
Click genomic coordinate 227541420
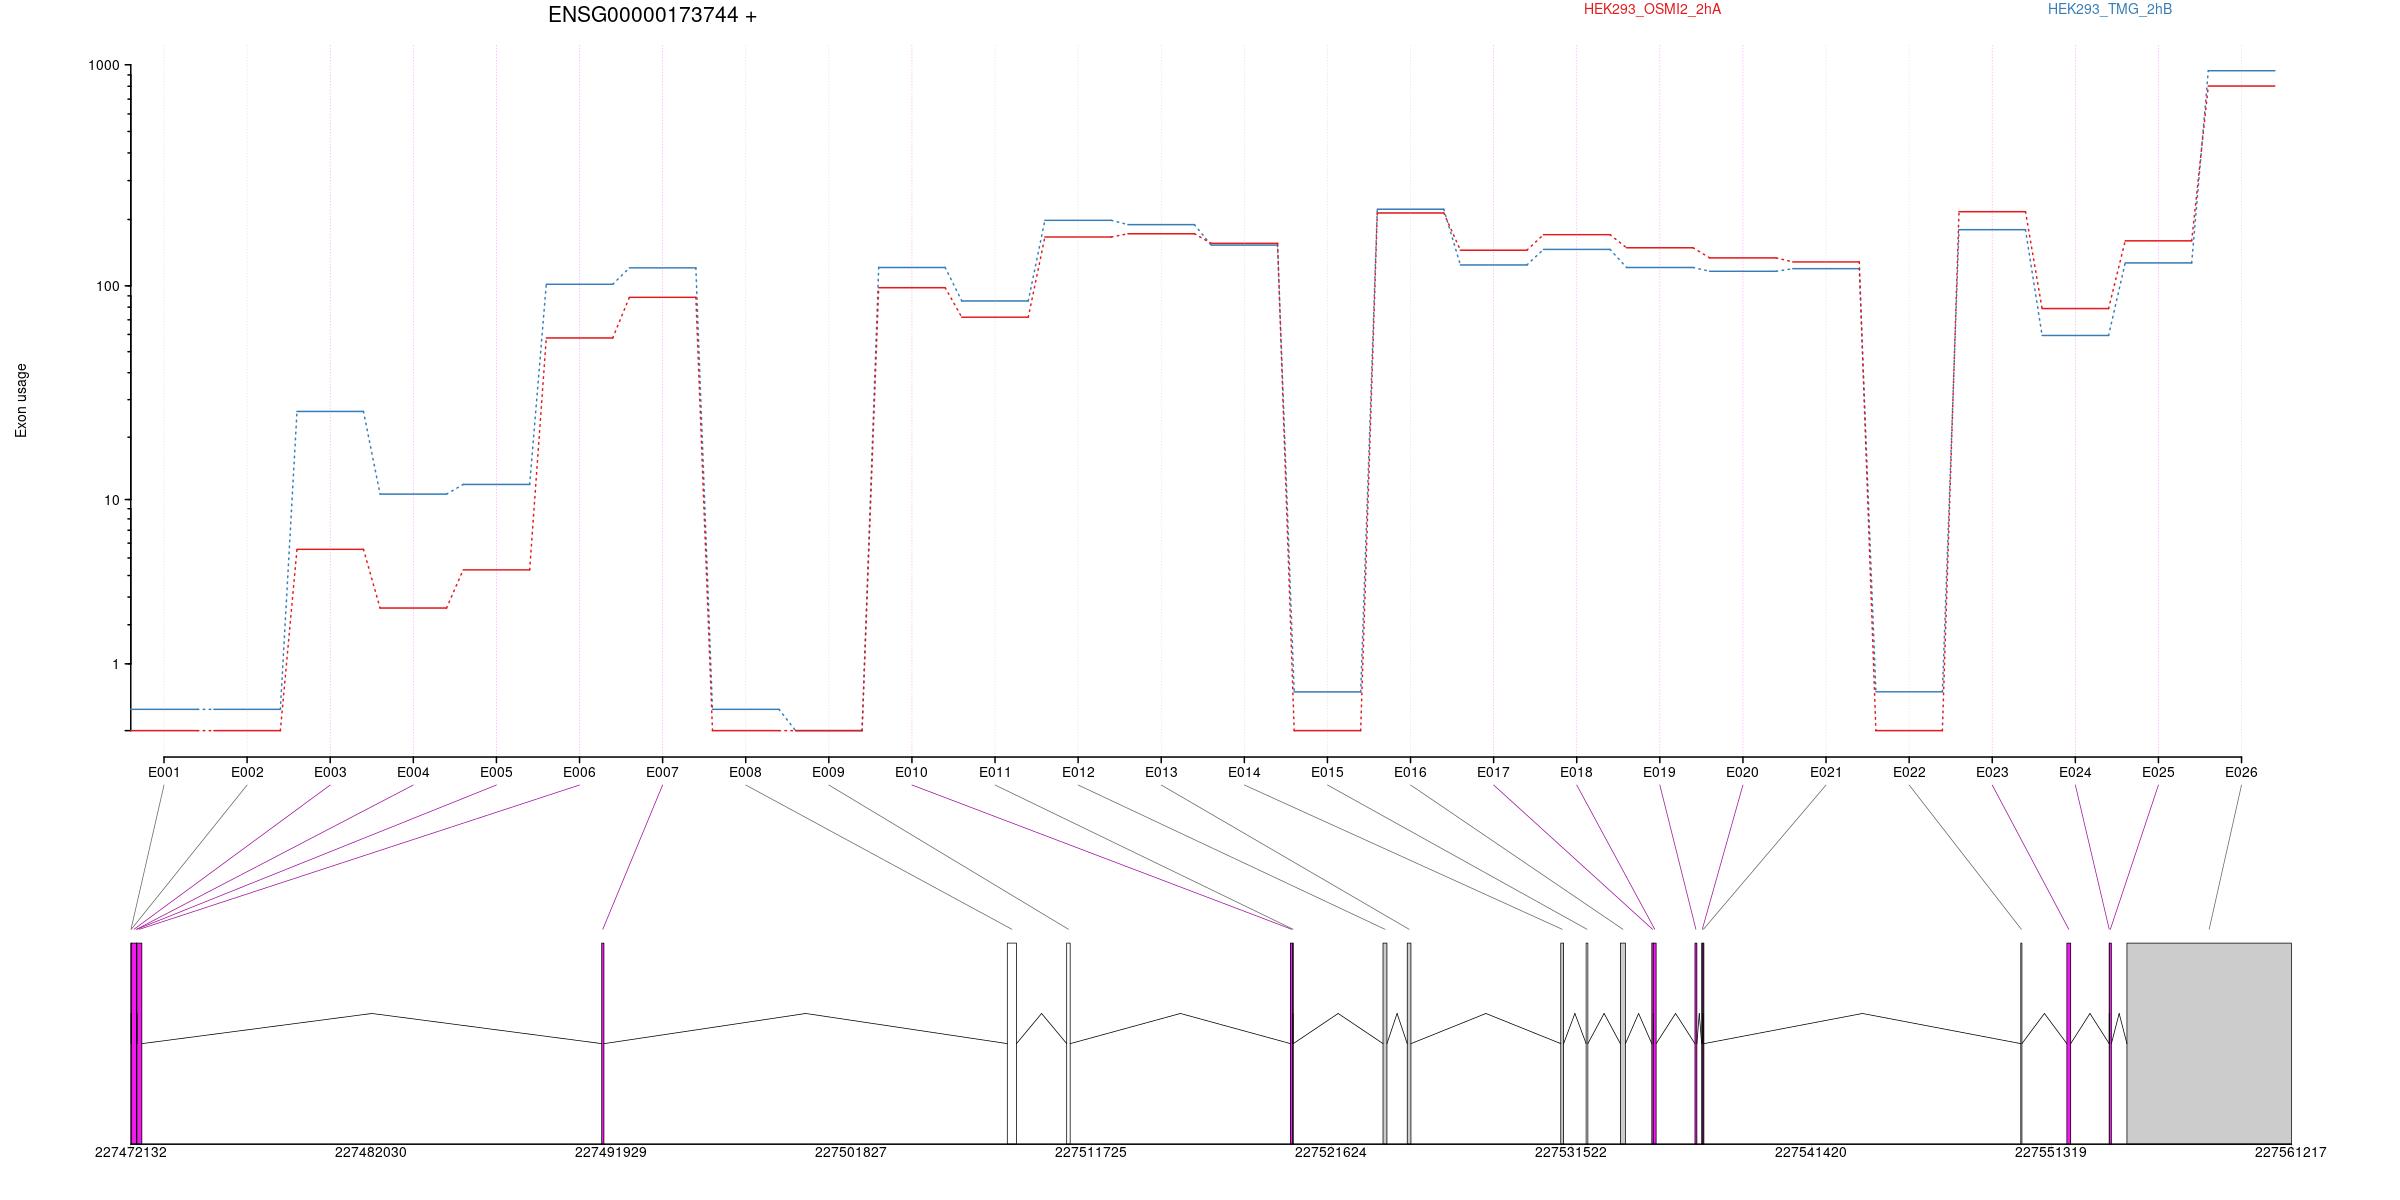(x=1811, y=1153)
